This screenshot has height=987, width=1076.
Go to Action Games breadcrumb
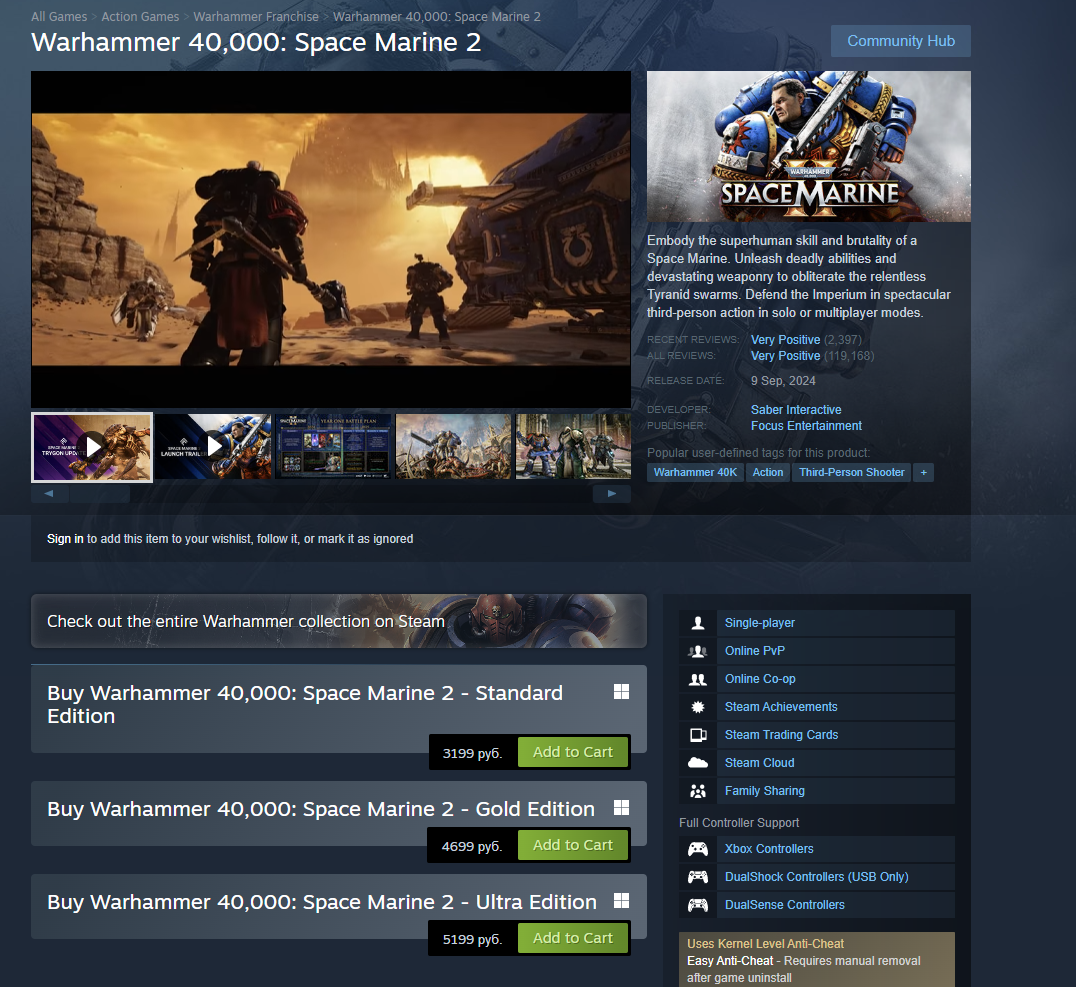click(x=140, y=16)
